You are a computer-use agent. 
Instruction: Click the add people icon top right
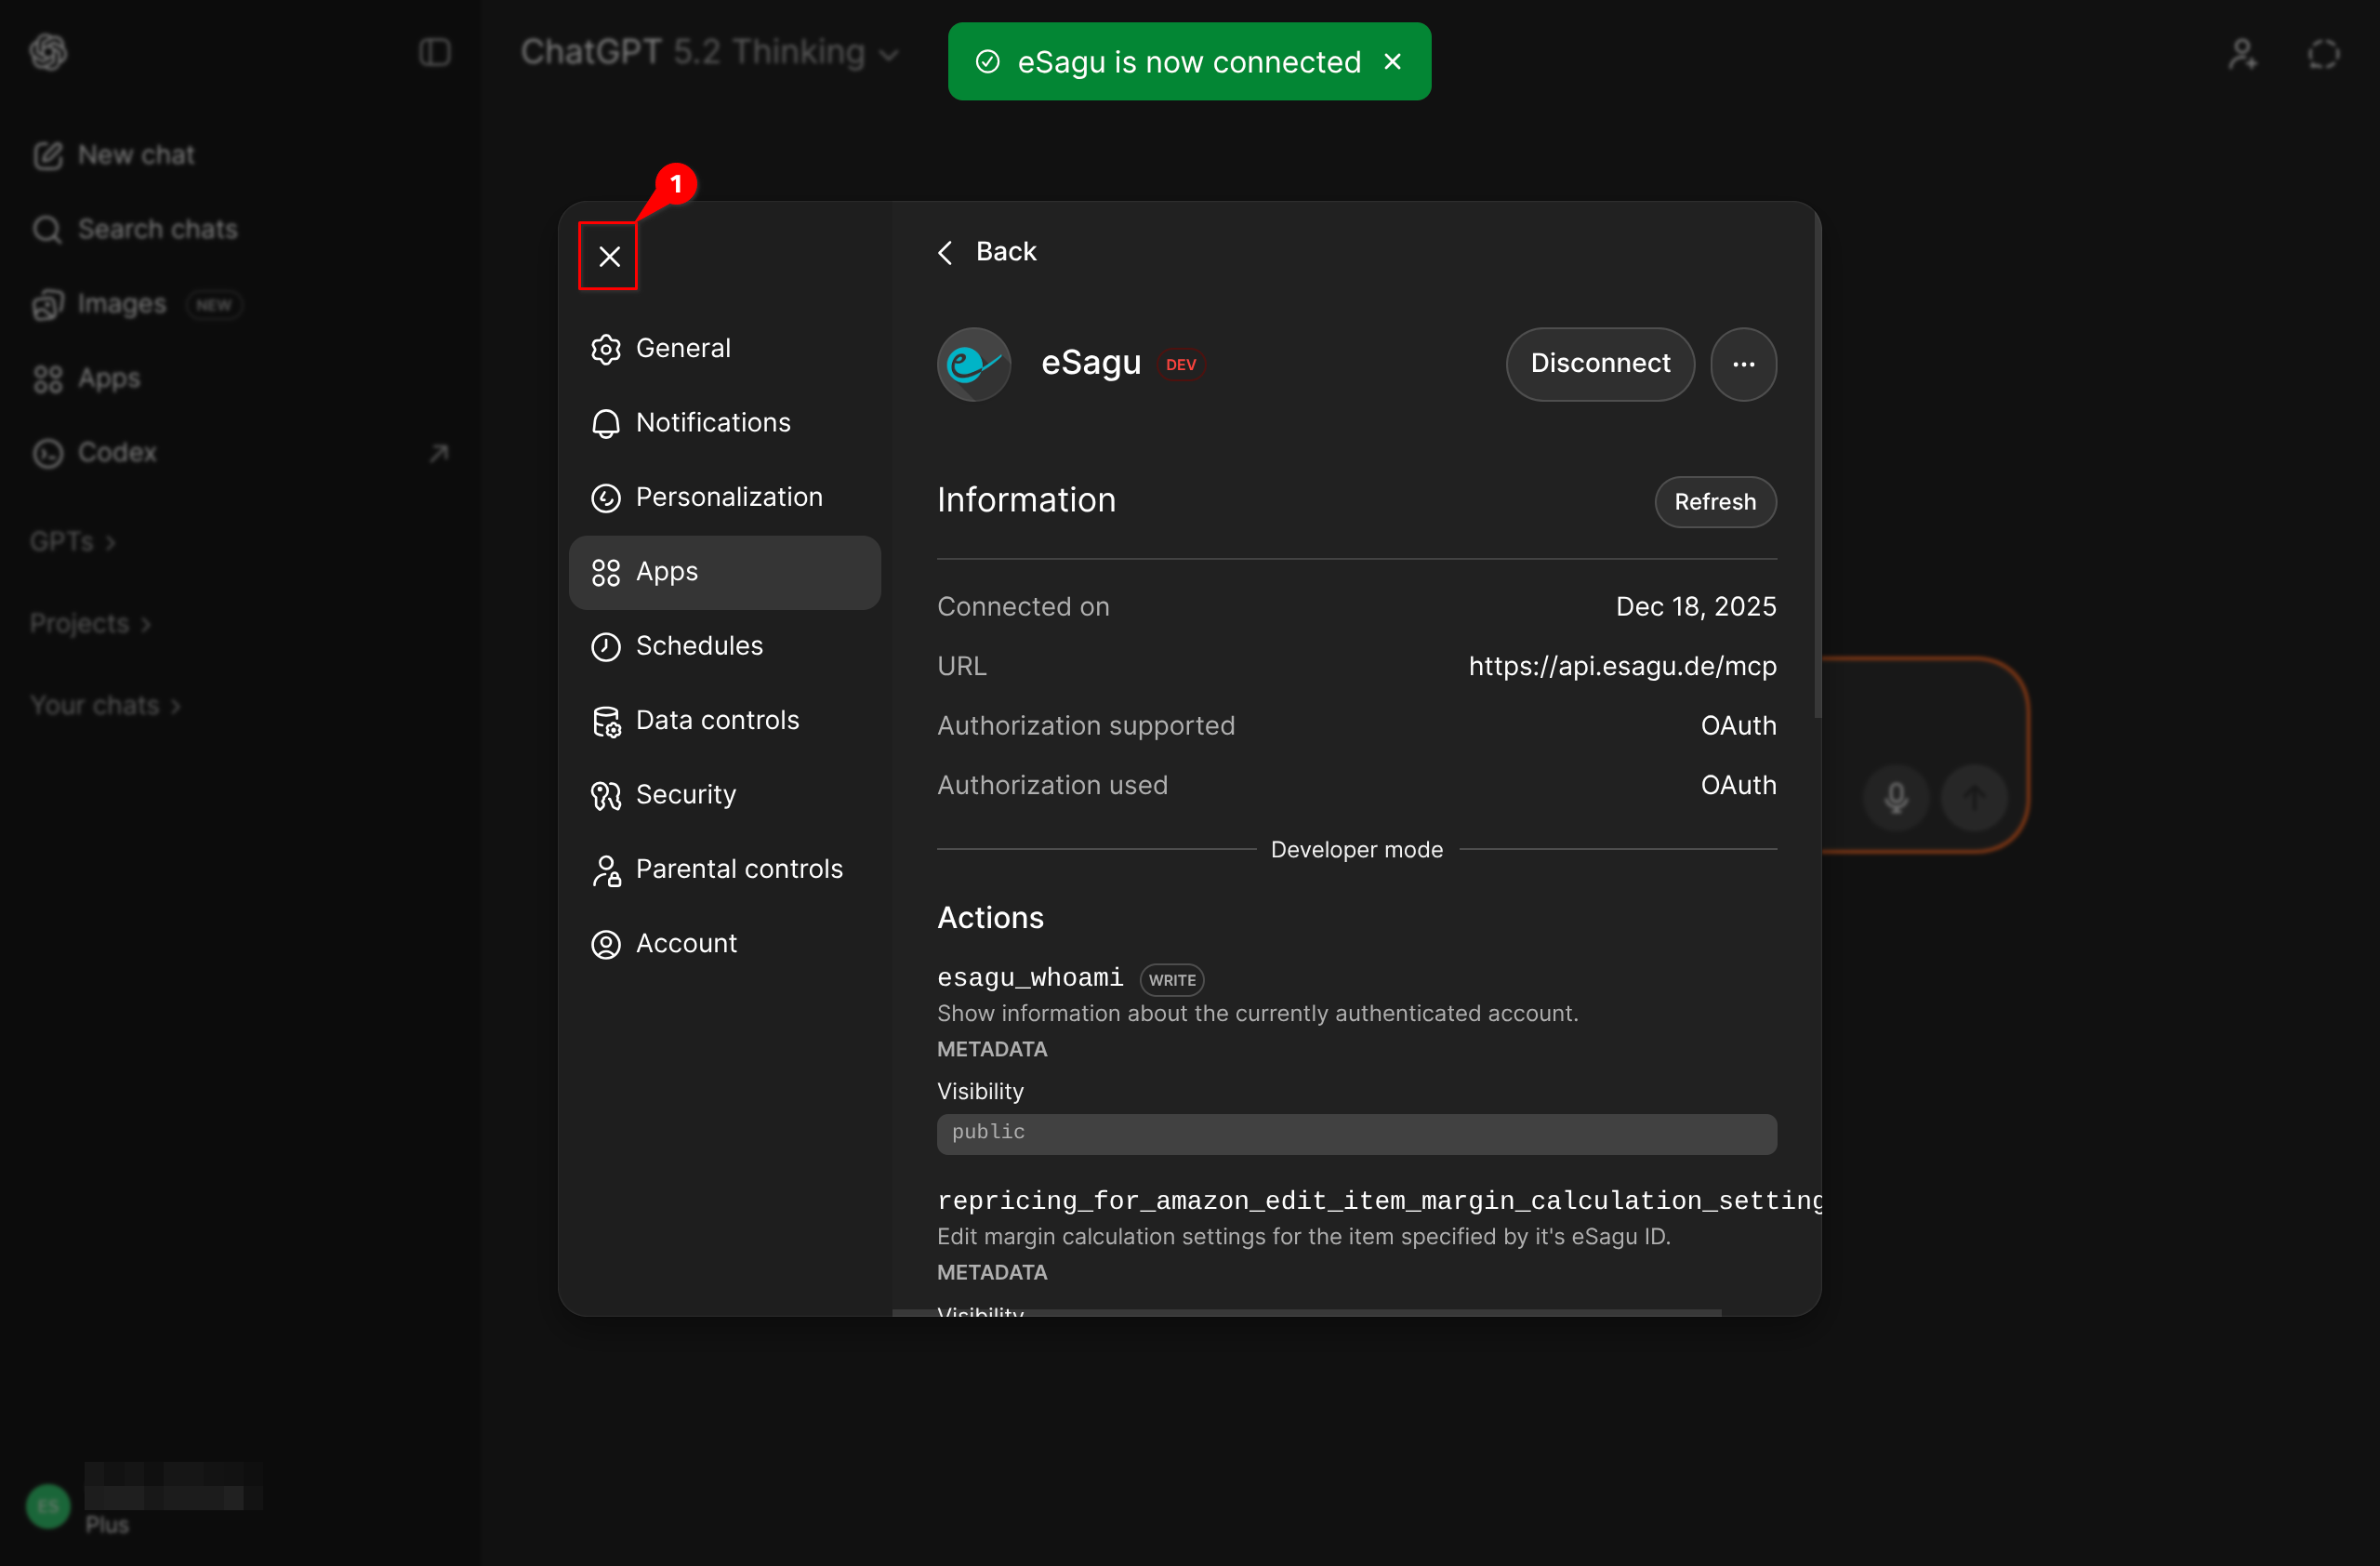coord(2242,54)
